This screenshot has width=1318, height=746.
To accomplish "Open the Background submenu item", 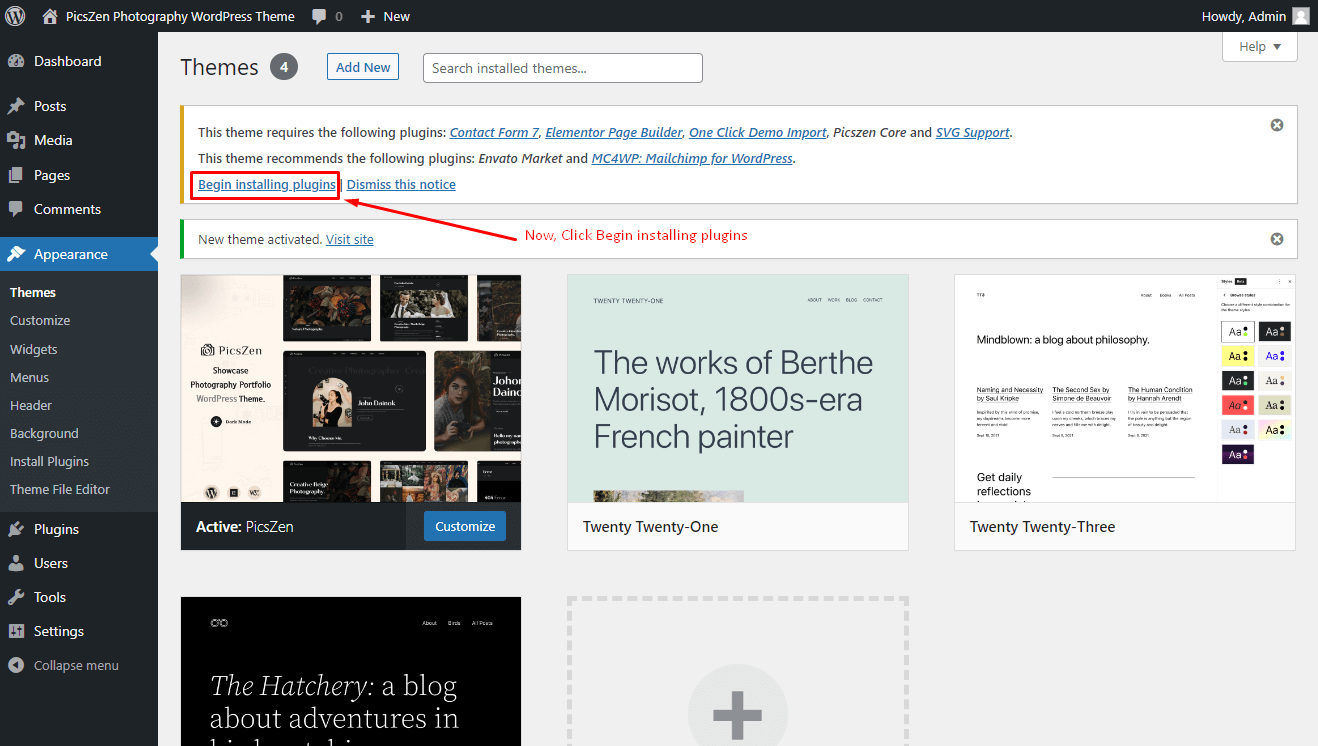I will point(44,433).
